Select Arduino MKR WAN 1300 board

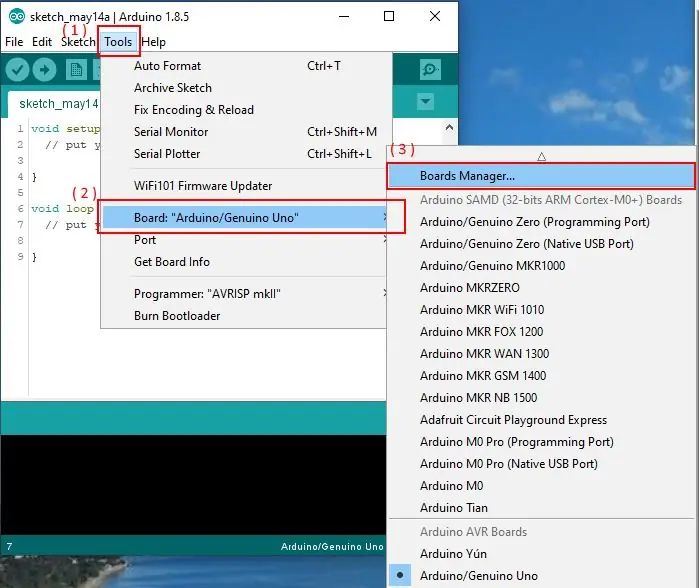point(541,354)
